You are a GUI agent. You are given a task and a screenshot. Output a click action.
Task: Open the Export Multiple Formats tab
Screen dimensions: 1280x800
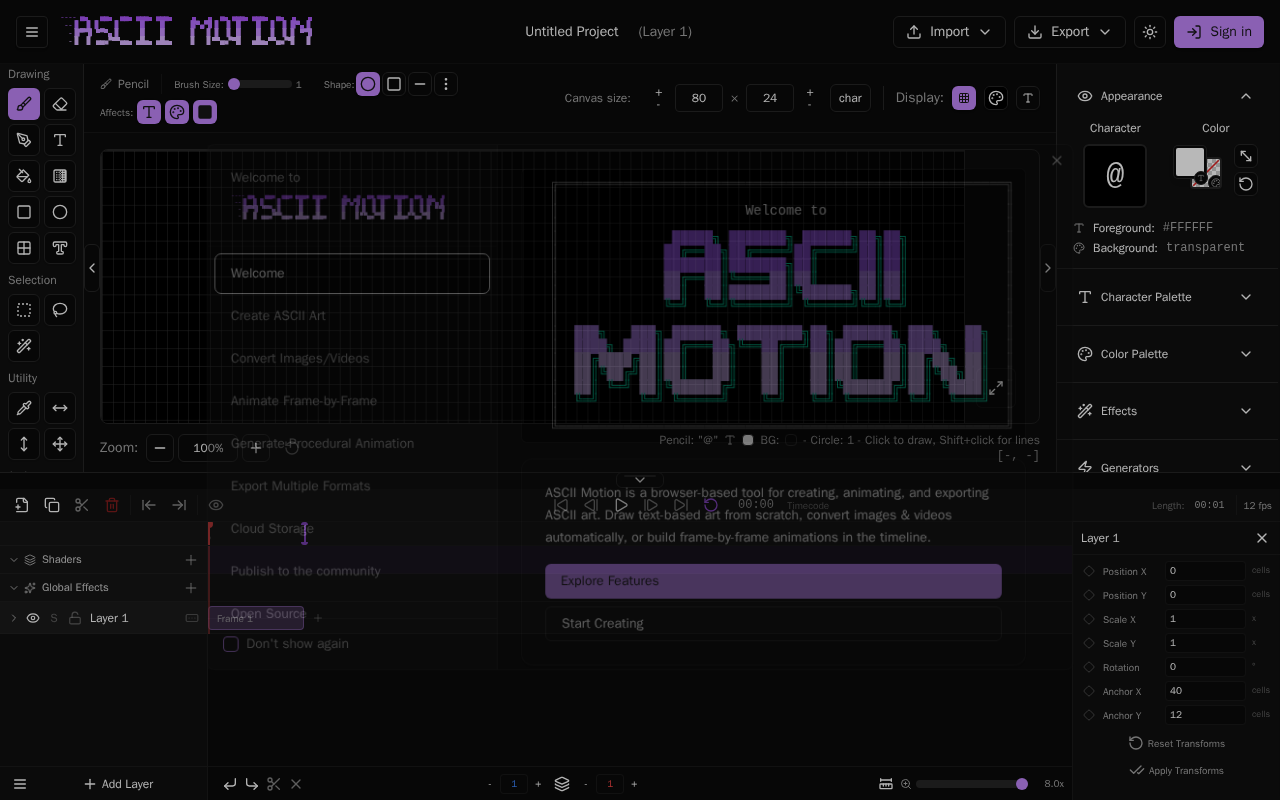[352, 486]
